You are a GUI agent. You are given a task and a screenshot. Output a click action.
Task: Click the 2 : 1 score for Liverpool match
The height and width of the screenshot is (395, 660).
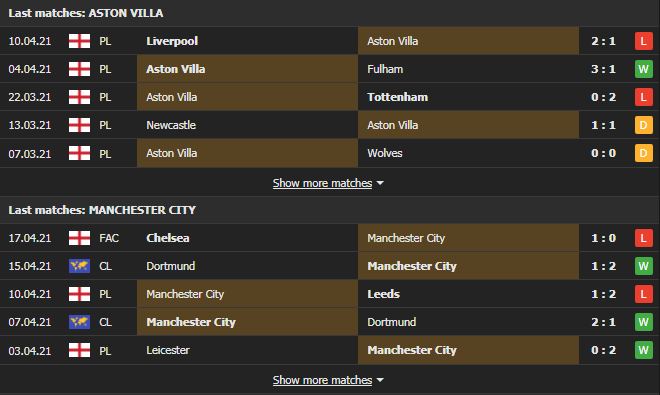(603, 41)
